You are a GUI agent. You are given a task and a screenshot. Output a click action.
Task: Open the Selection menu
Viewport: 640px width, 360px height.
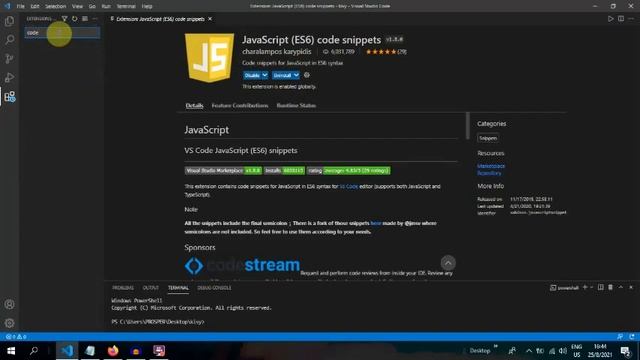(x=56, y=6)
